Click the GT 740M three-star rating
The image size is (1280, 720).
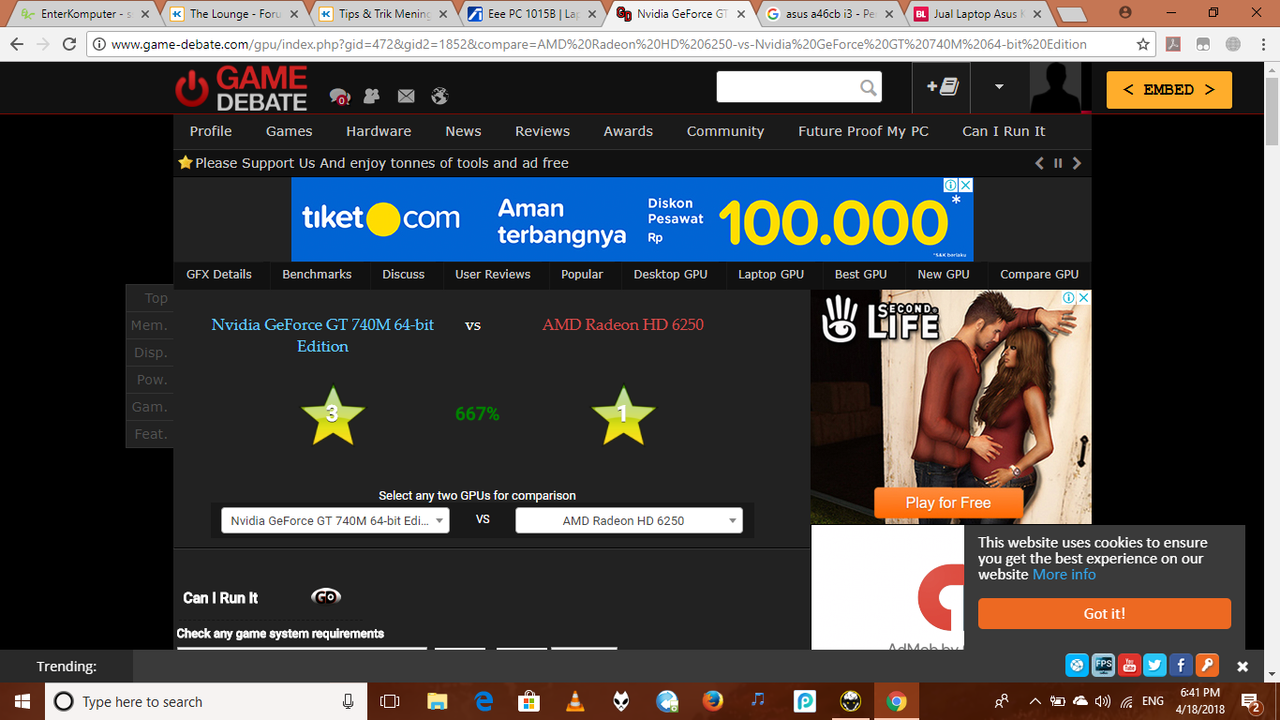(332, 414)
